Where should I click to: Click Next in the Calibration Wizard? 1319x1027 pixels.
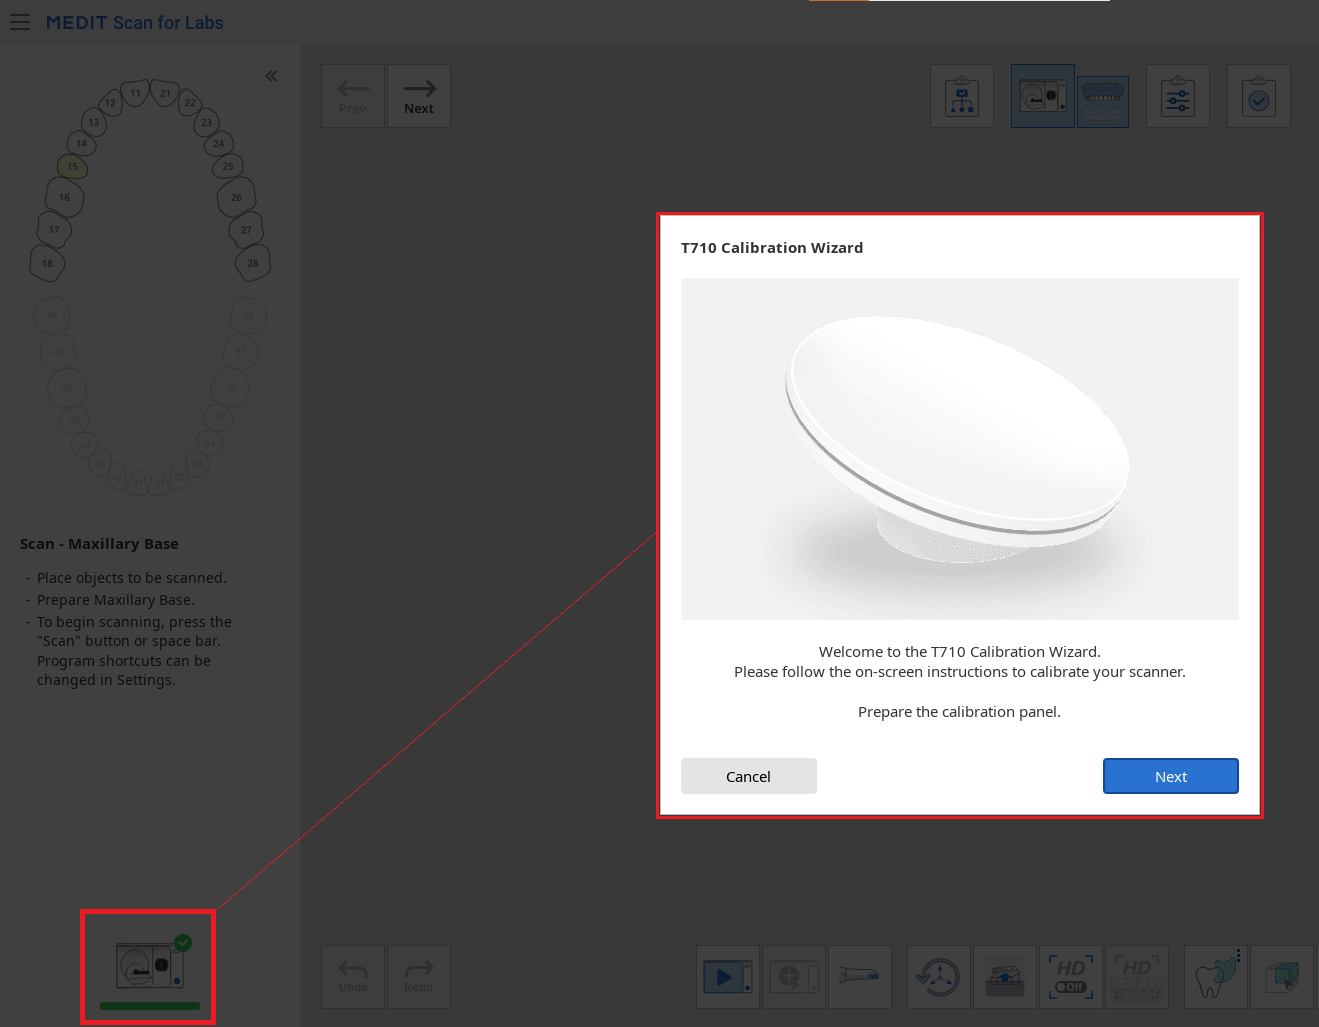(1171, 776)
